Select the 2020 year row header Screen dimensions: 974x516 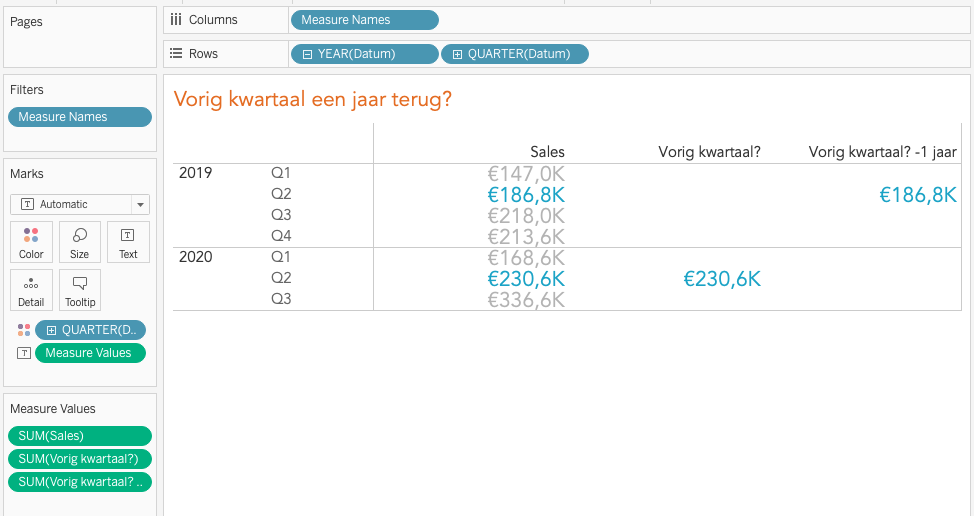(195, 257)
